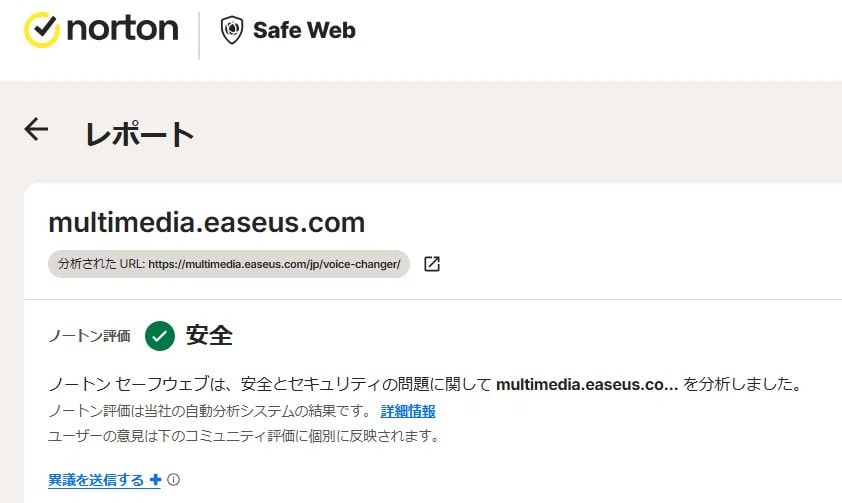842x503 pixels.
Task: Click the analyzed URL pill
Action: click(x=228, y=264)
